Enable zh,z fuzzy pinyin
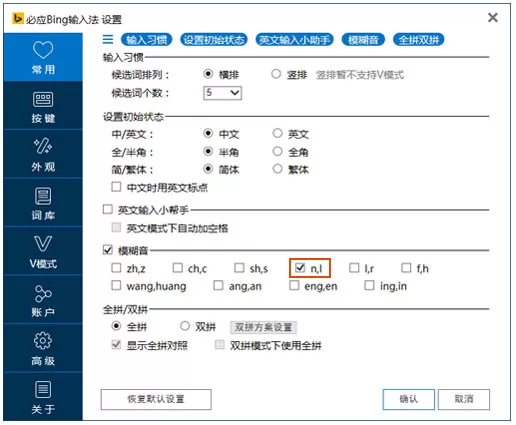 116,268
